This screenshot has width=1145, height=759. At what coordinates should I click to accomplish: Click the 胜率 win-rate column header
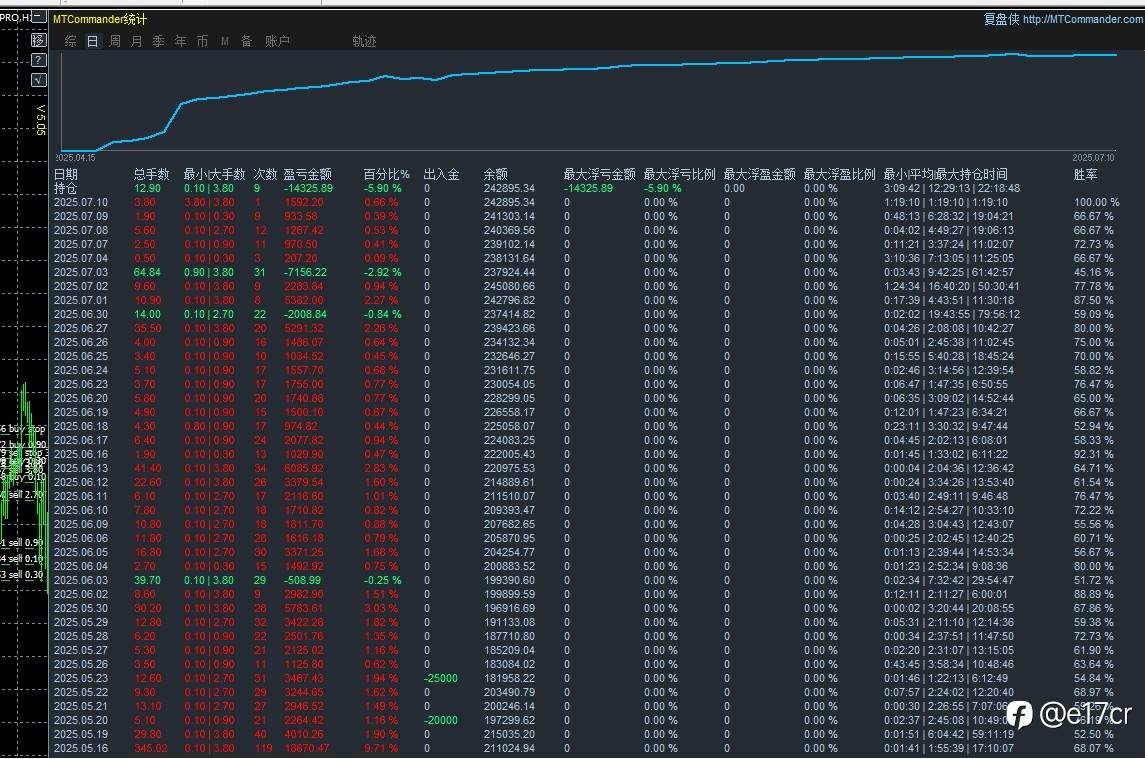coord(1085,174)
